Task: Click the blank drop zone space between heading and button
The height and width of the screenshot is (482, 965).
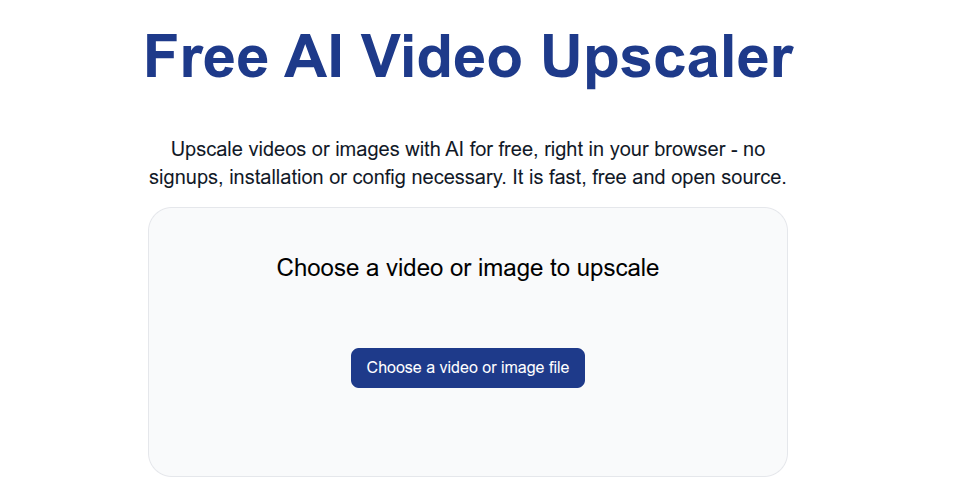Action: 468,315
